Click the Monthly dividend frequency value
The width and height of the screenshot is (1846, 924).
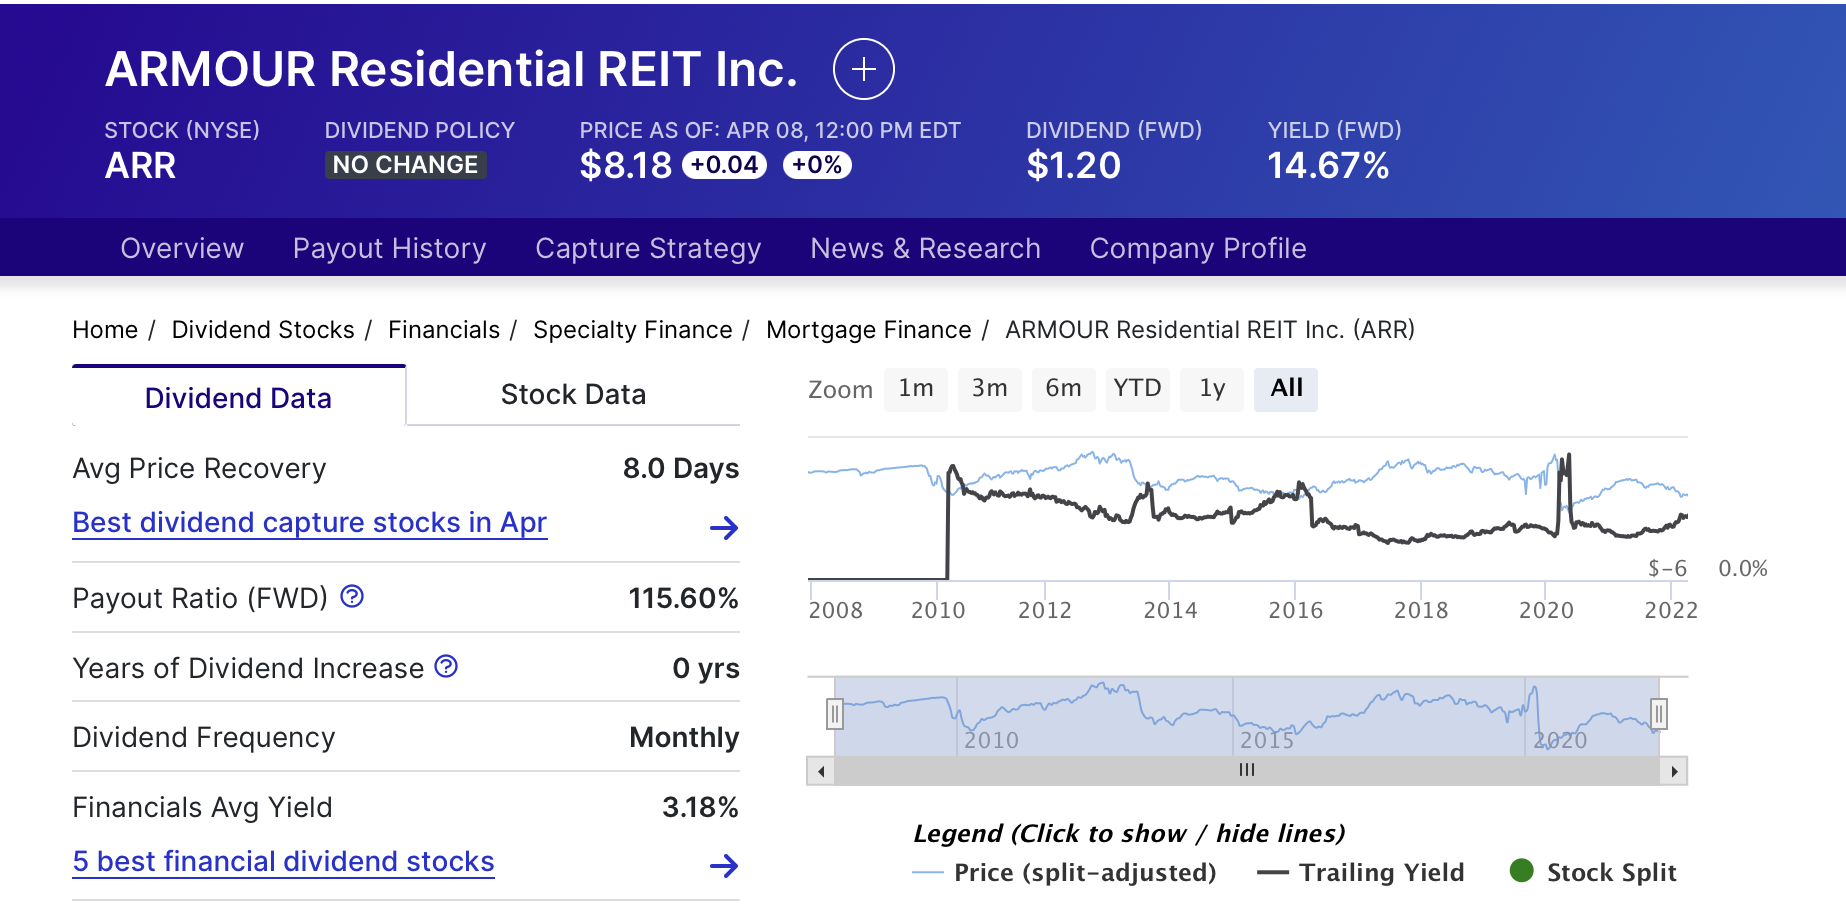click(684, 738)
